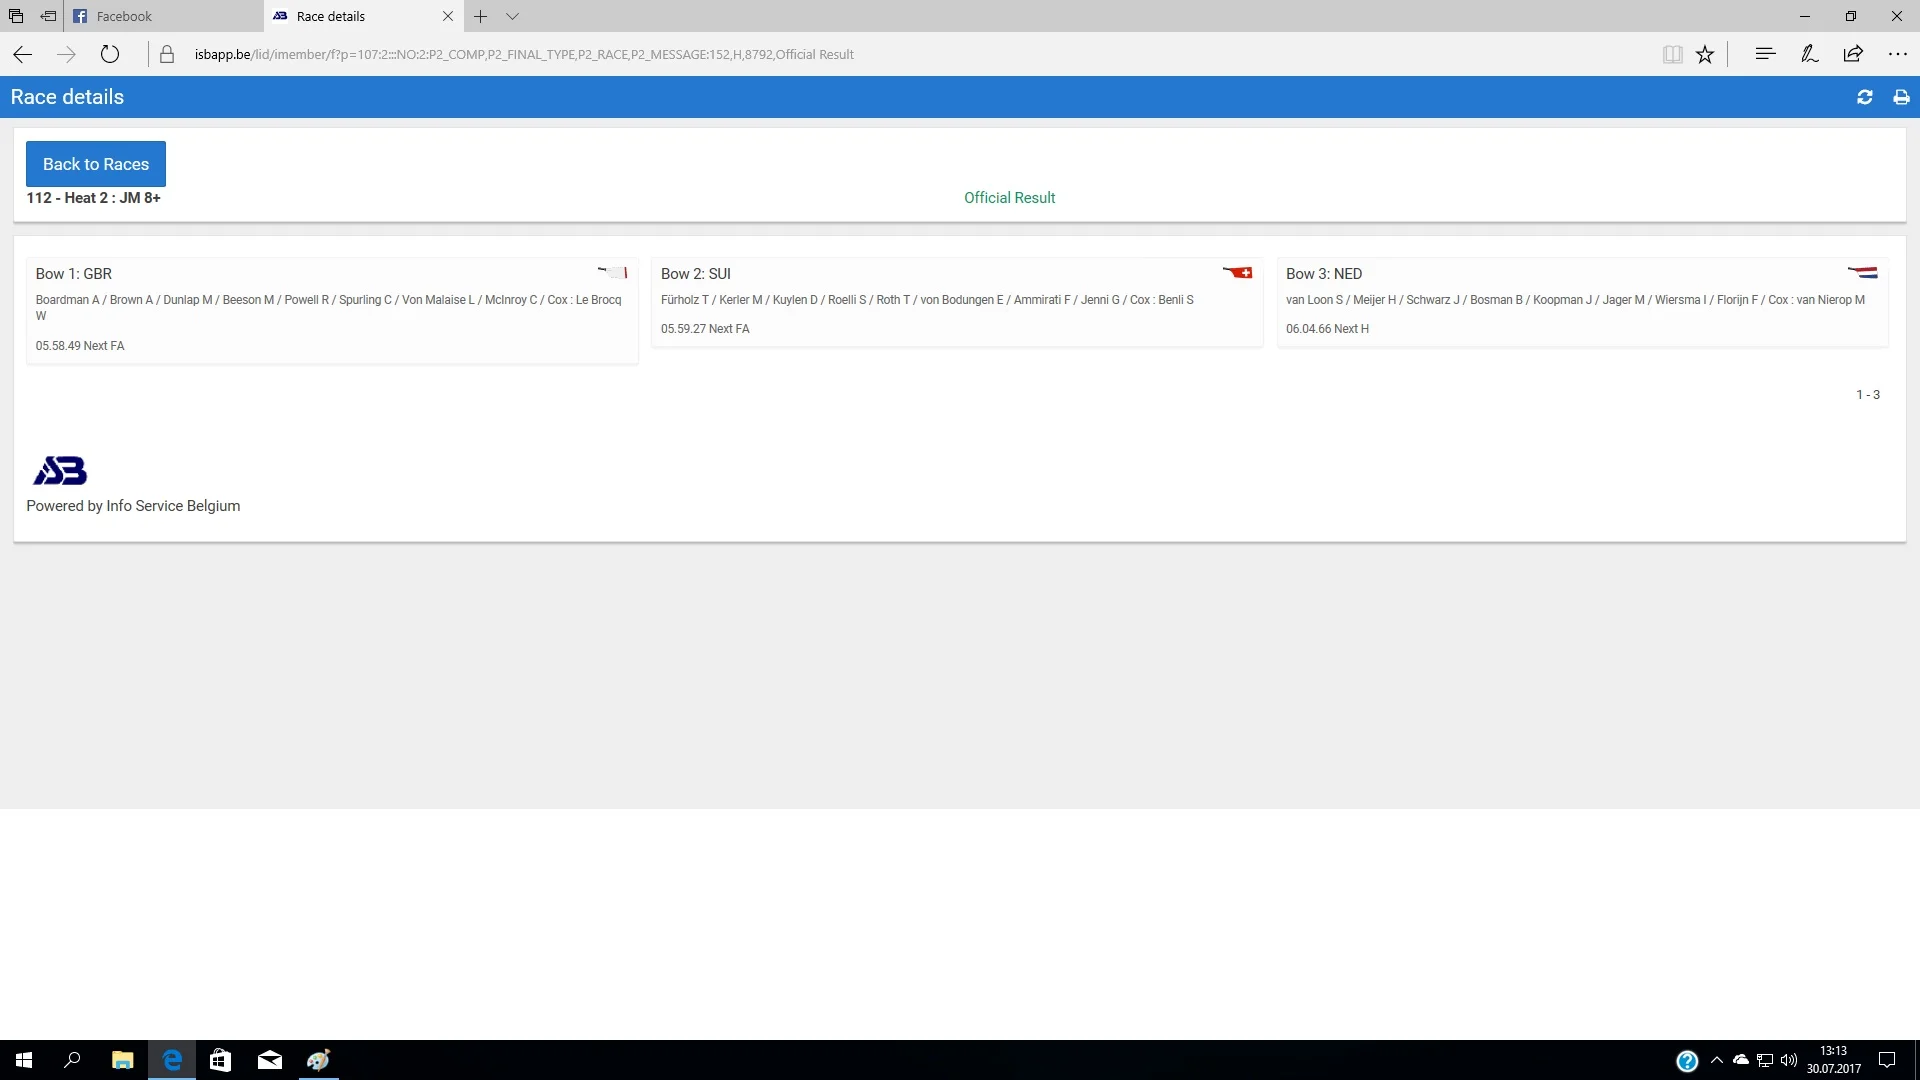This screenshot has height=1080, width=1920.
Task: Click the Bow 2: SUI result card
Action: 956,301
